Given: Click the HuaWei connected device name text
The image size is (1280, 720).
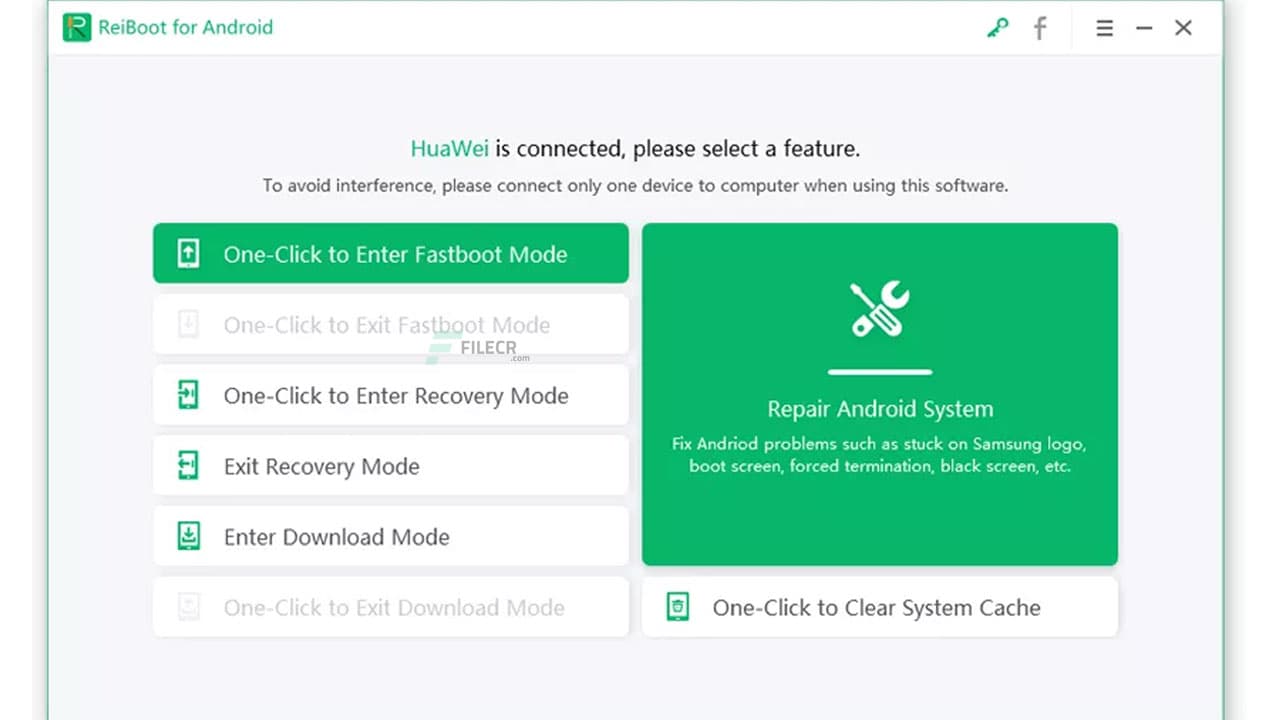Looking at the screenshot, I should (x=449, y=148).
